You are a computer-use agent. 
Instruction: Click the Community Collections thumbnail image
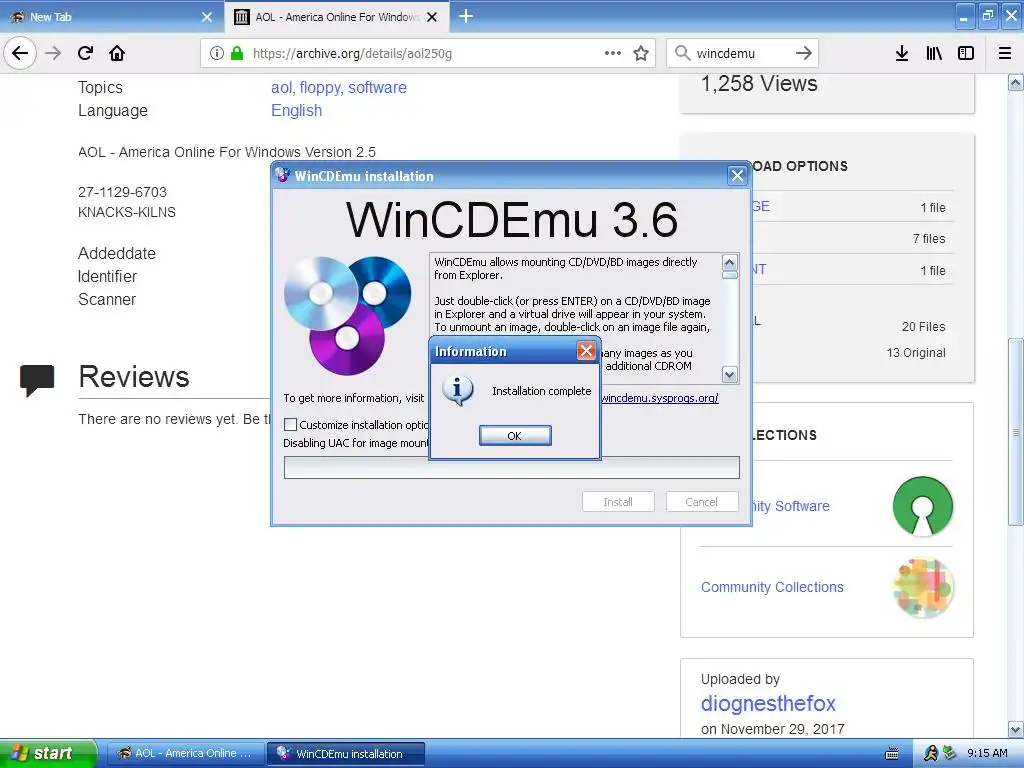(x=923, y=587)
